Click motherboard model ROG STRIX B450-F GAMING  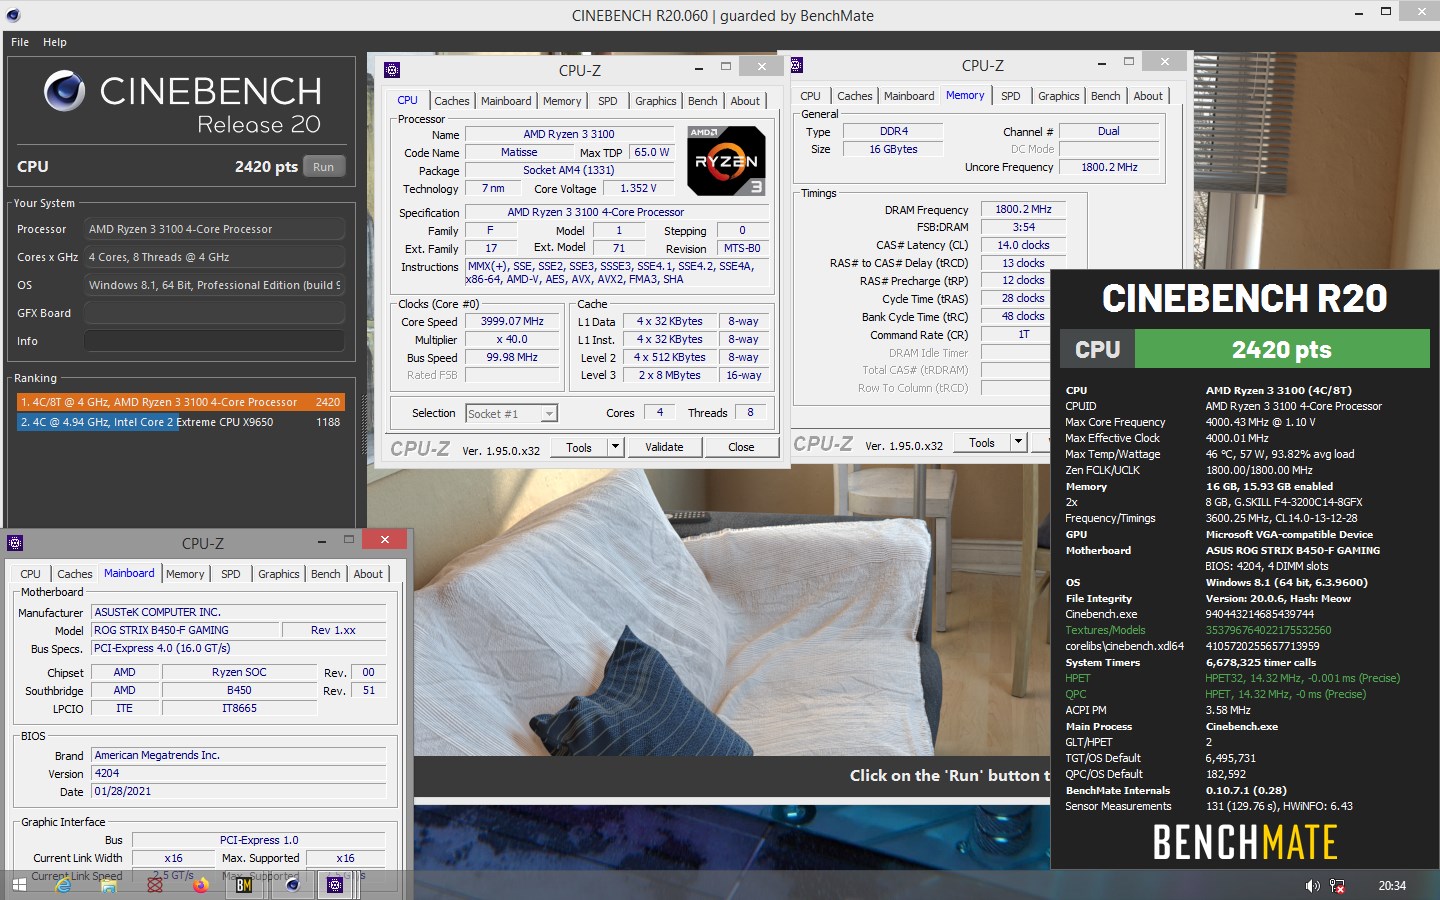185,630
